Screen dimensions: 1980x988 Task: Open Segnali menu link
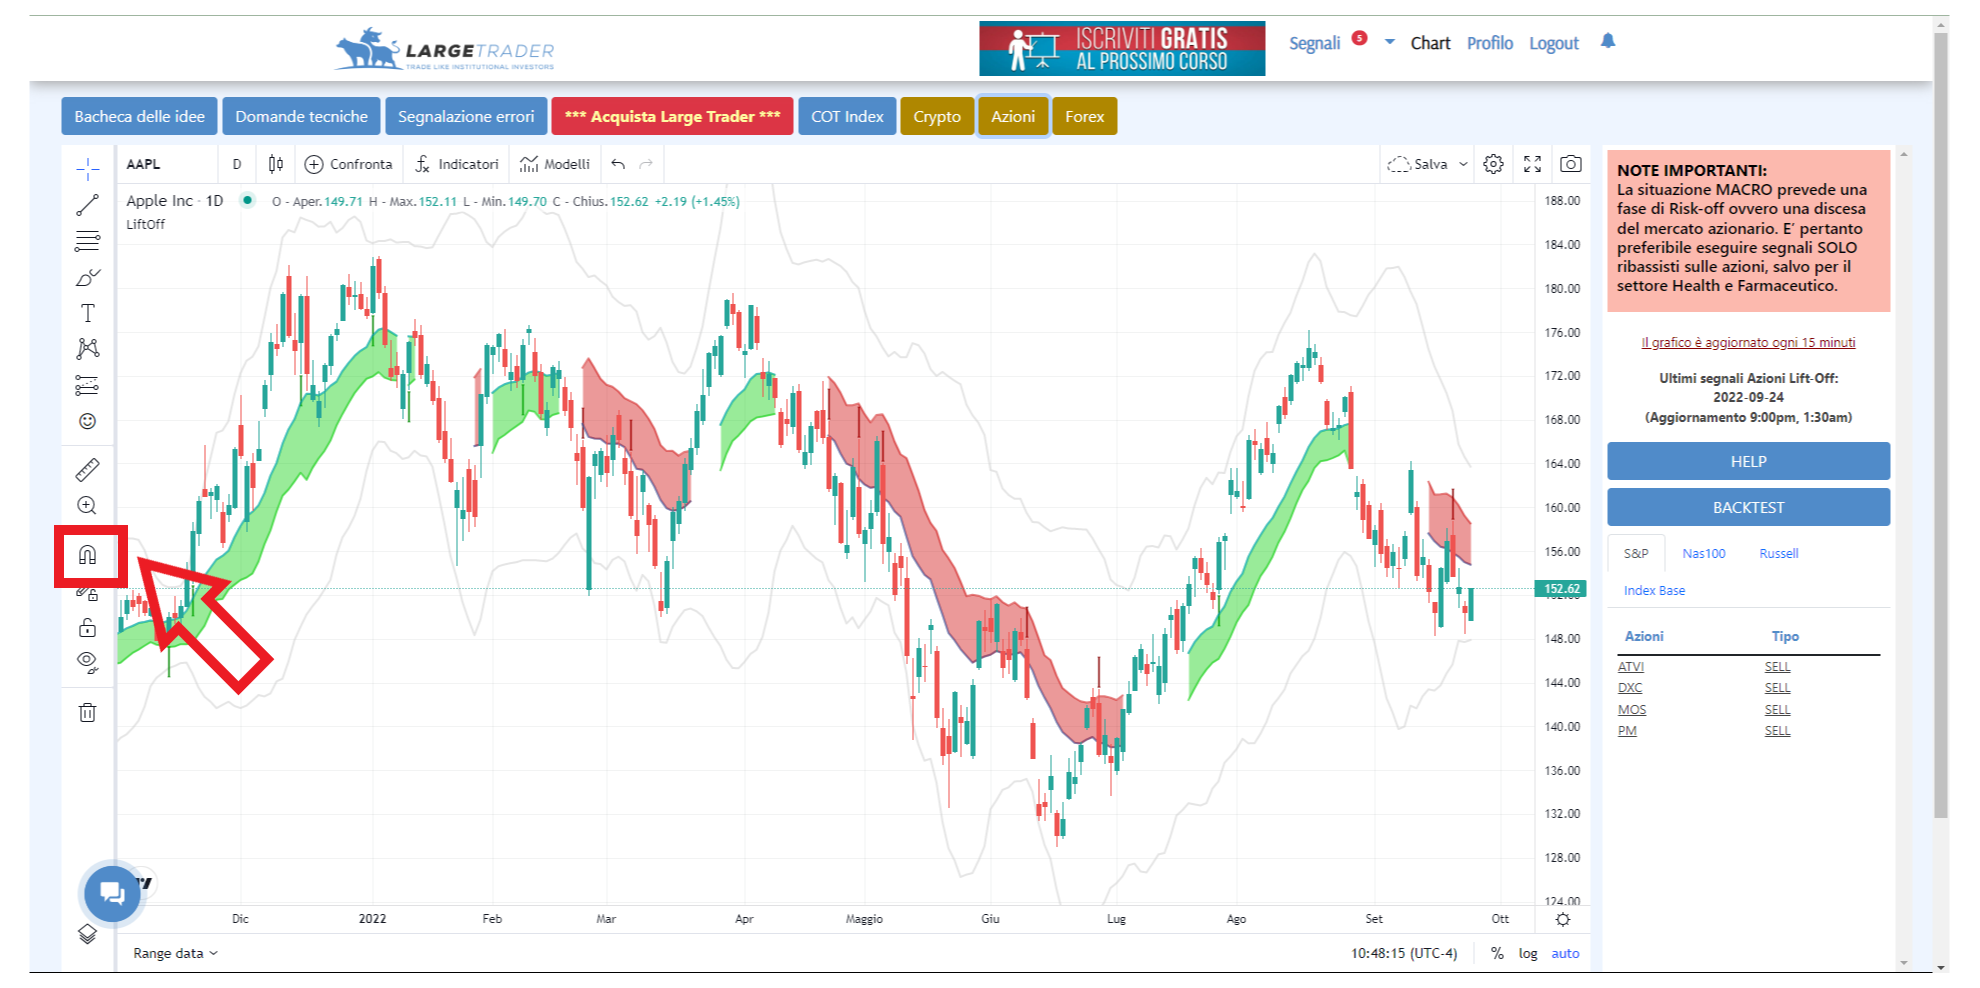coord(1314,43)
